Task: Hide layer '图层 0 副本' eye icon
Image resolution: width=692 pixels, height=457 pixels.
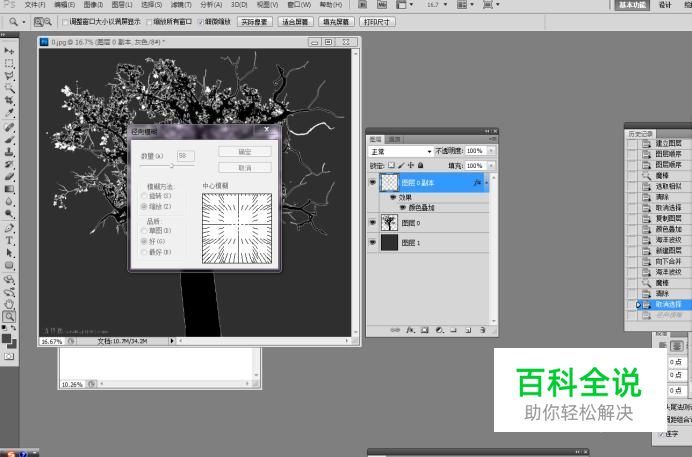Action: pos(372,182)
